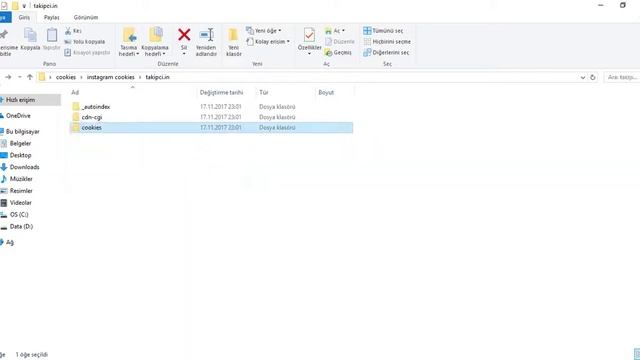Select Ağ network in navigation pane
This screenshot has width=640, height=360.
point(10,242)
